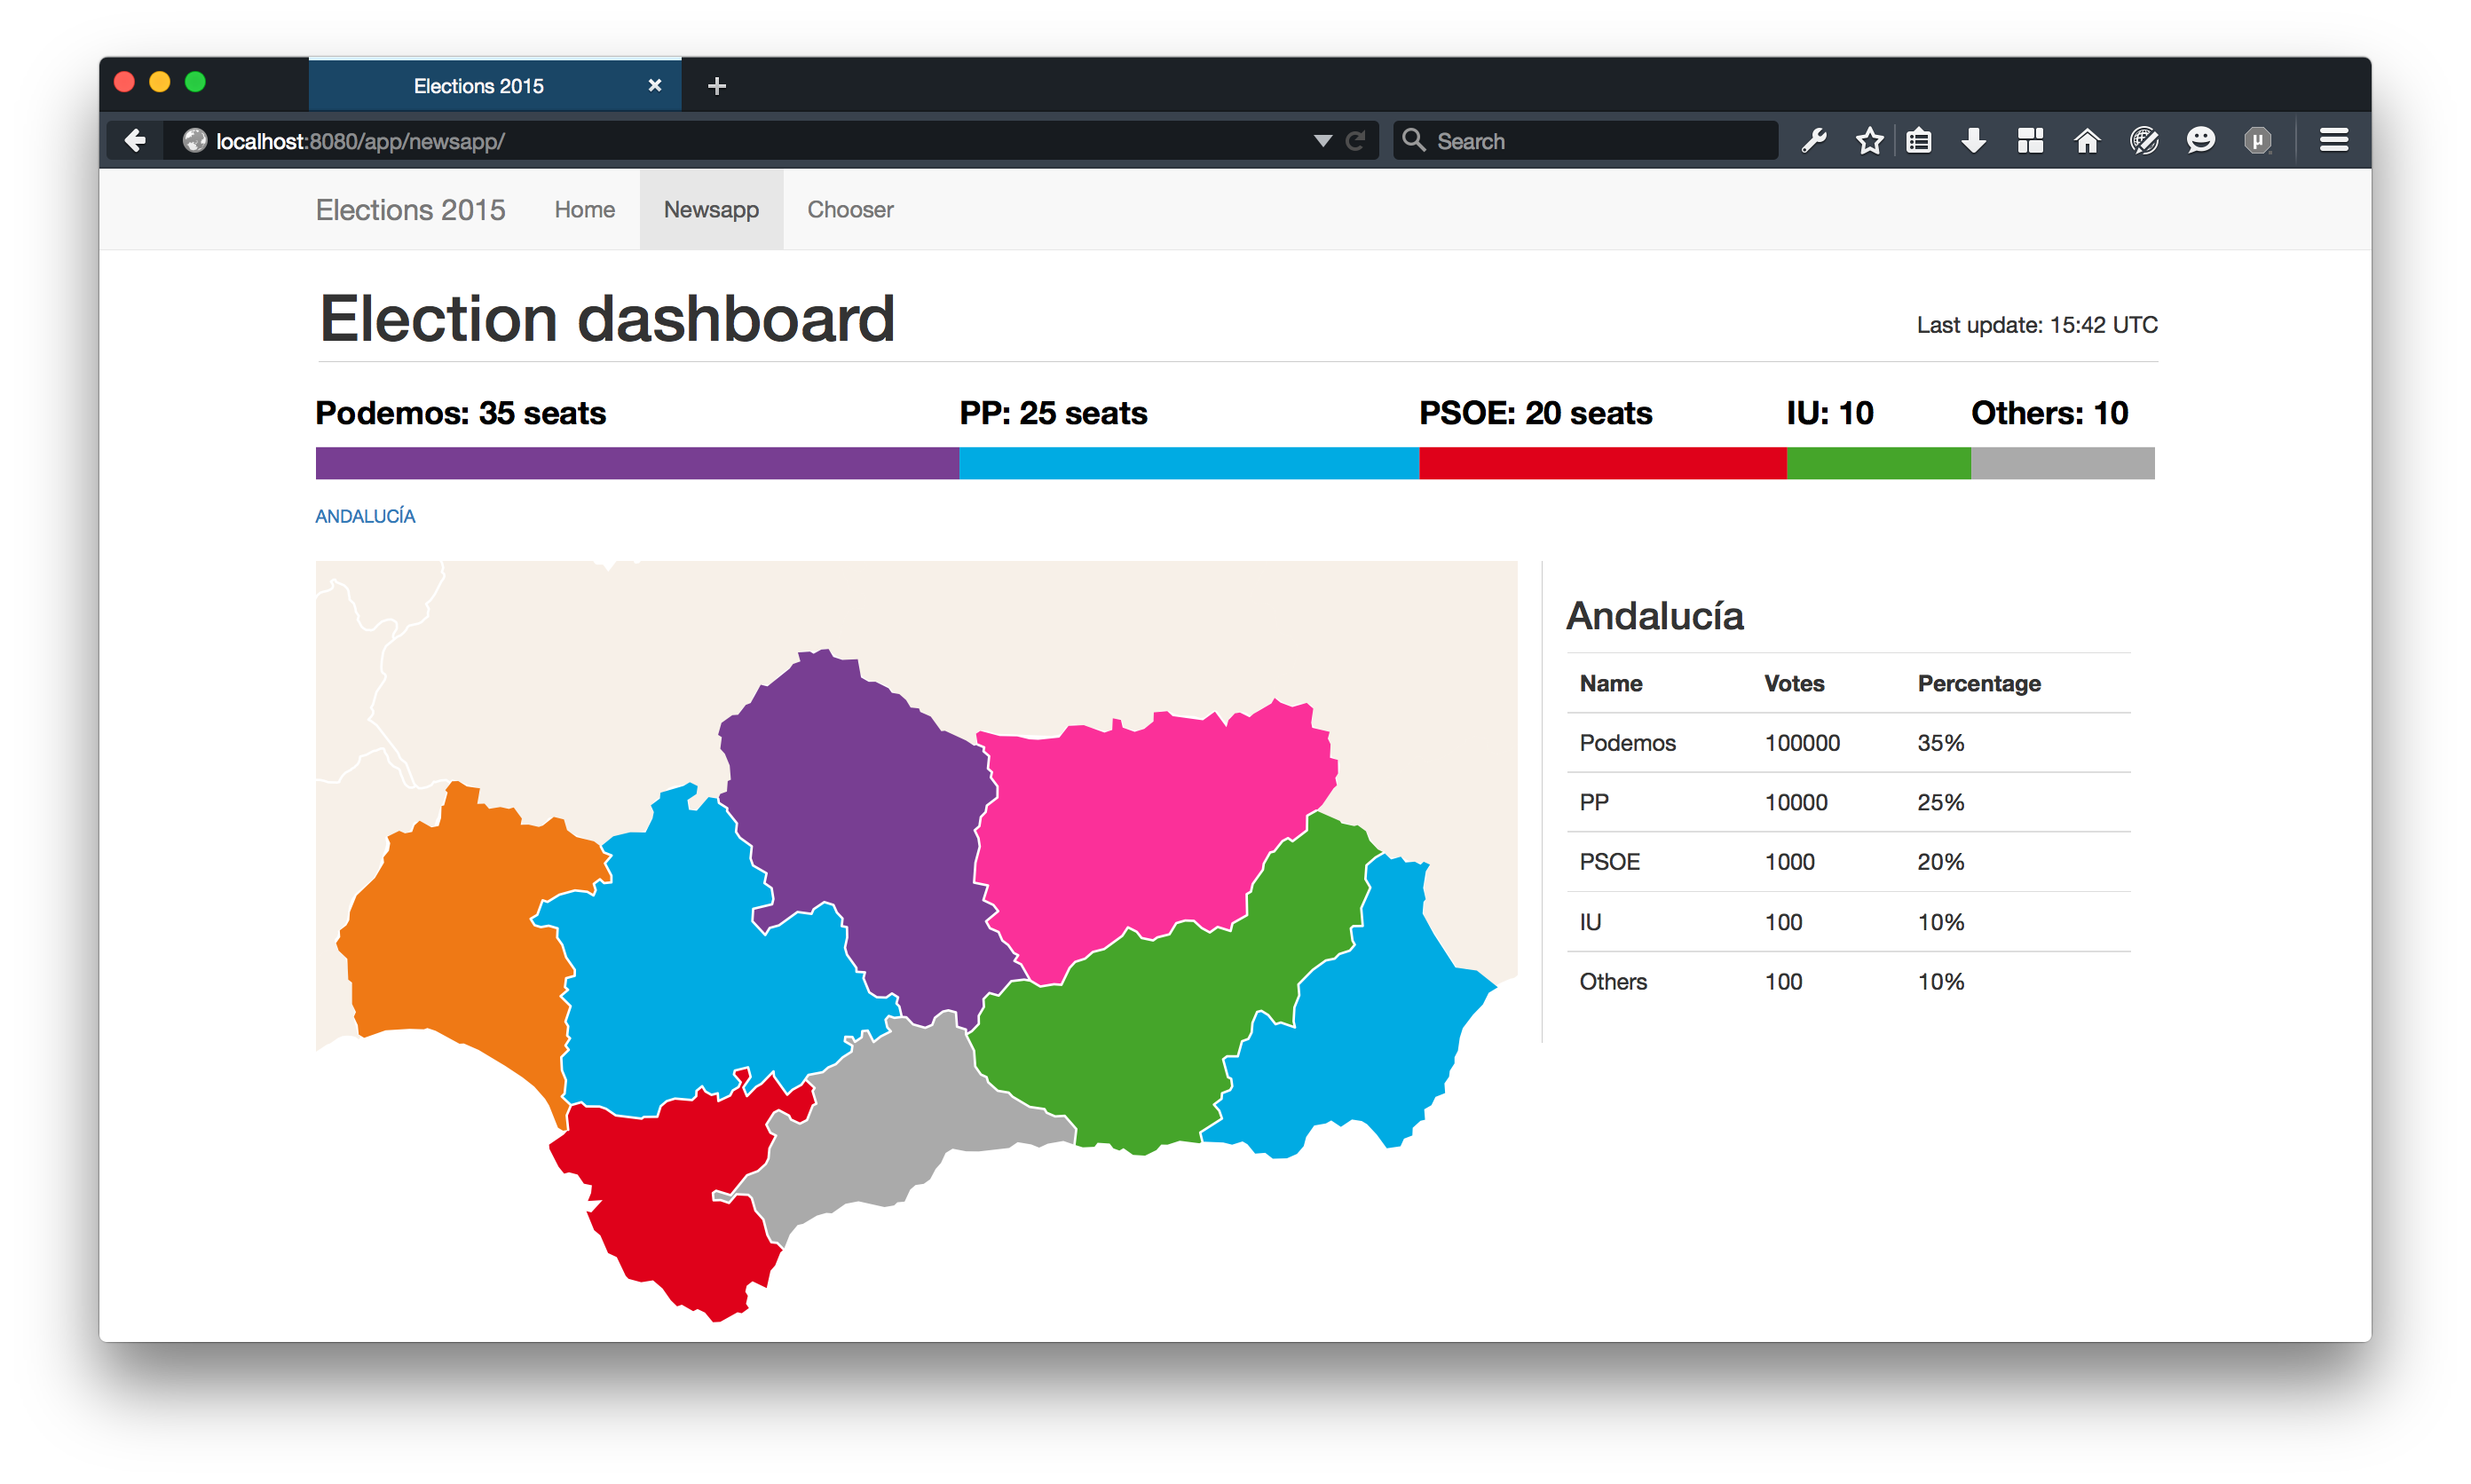Screen dimensions: 2471x1484
Task: Open the developer tools wrench icon
Action: coord(1814,141)
